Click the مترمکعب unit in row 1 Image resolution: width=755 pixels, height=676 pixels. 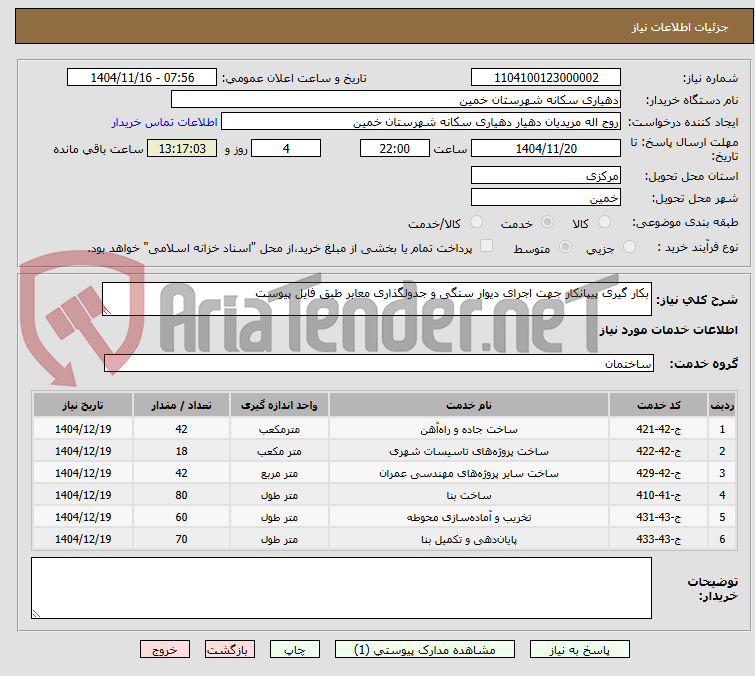point(279,429)
